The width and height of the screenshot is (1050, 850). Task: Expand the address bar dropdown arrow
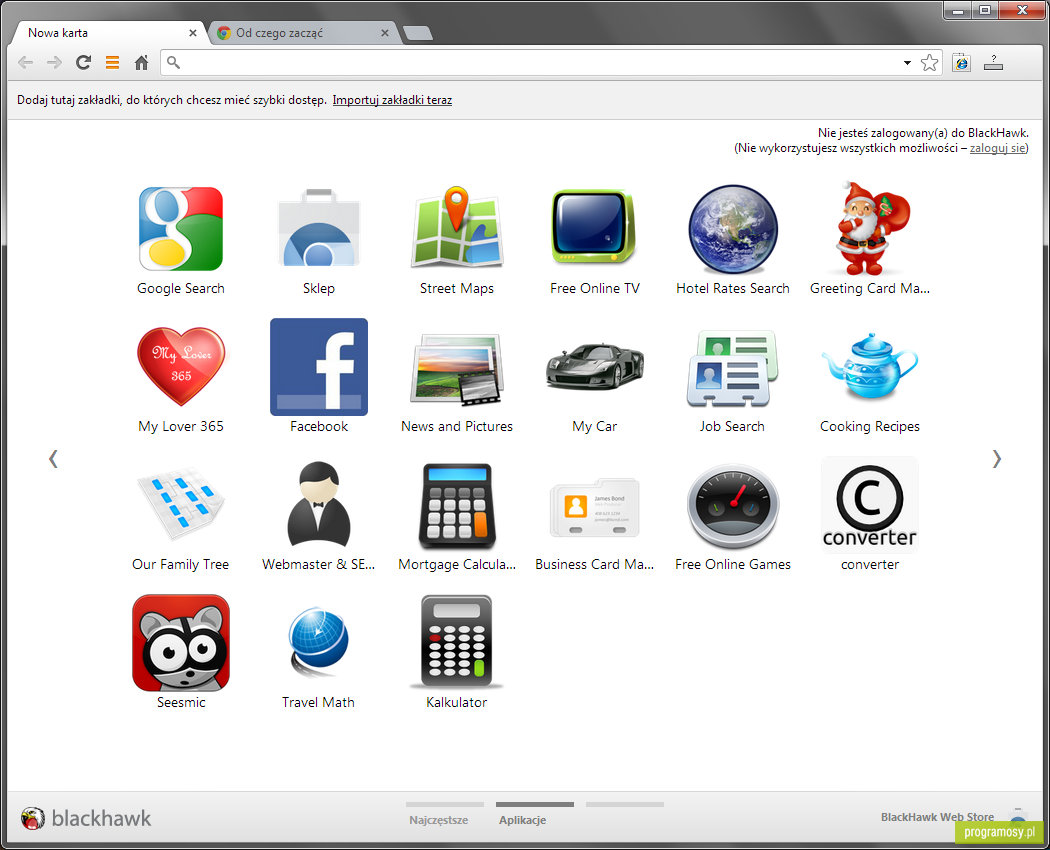[907, 63]
